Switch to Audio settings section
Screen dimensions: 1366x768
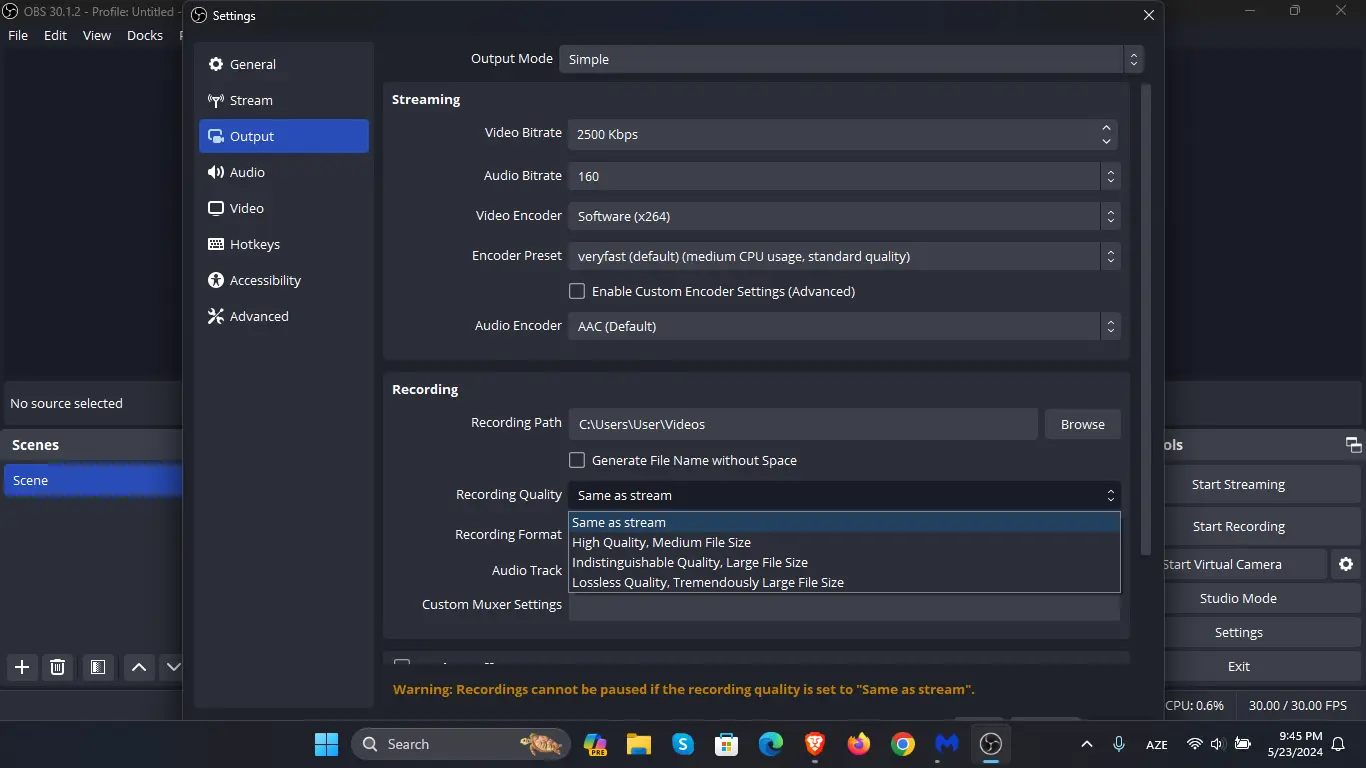tap(284, 172)
